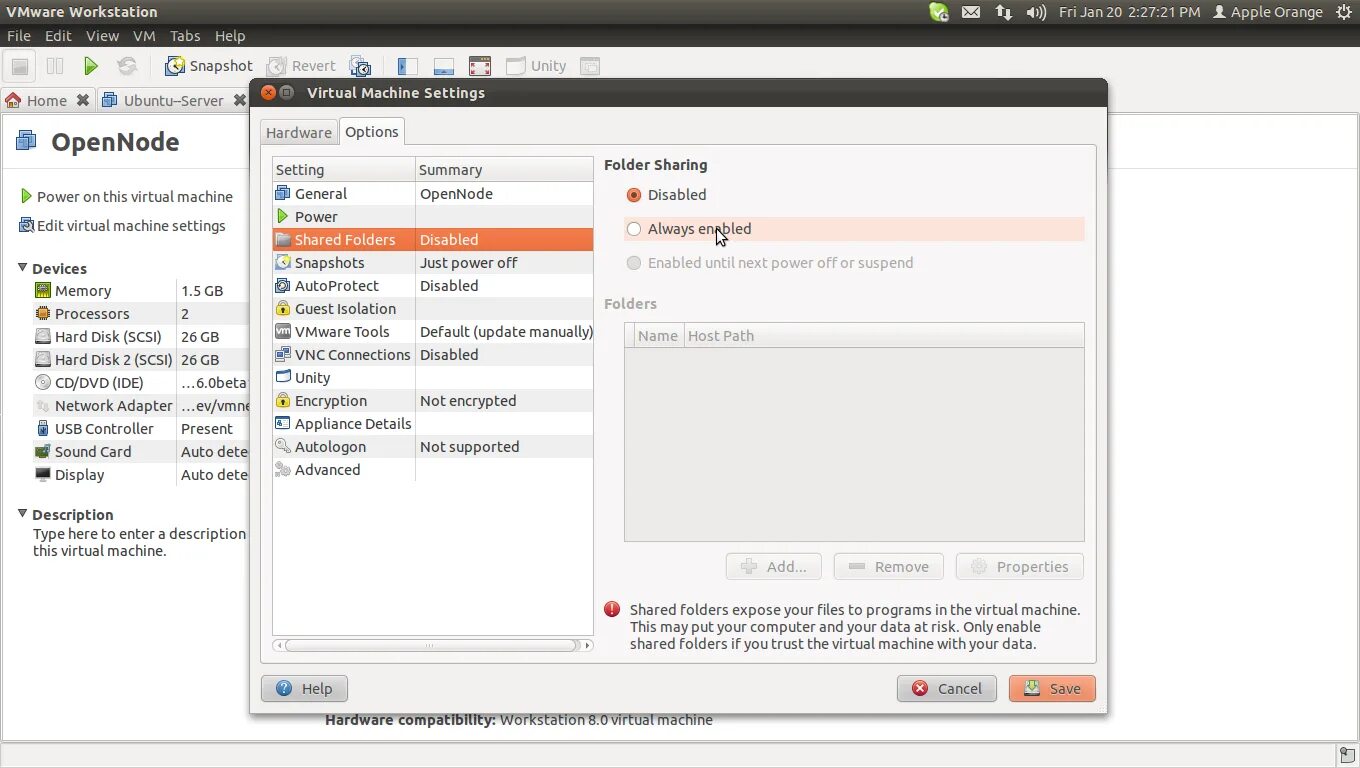
Task: Click the Help button in settings dialog
Action: [x=304, y=689]
